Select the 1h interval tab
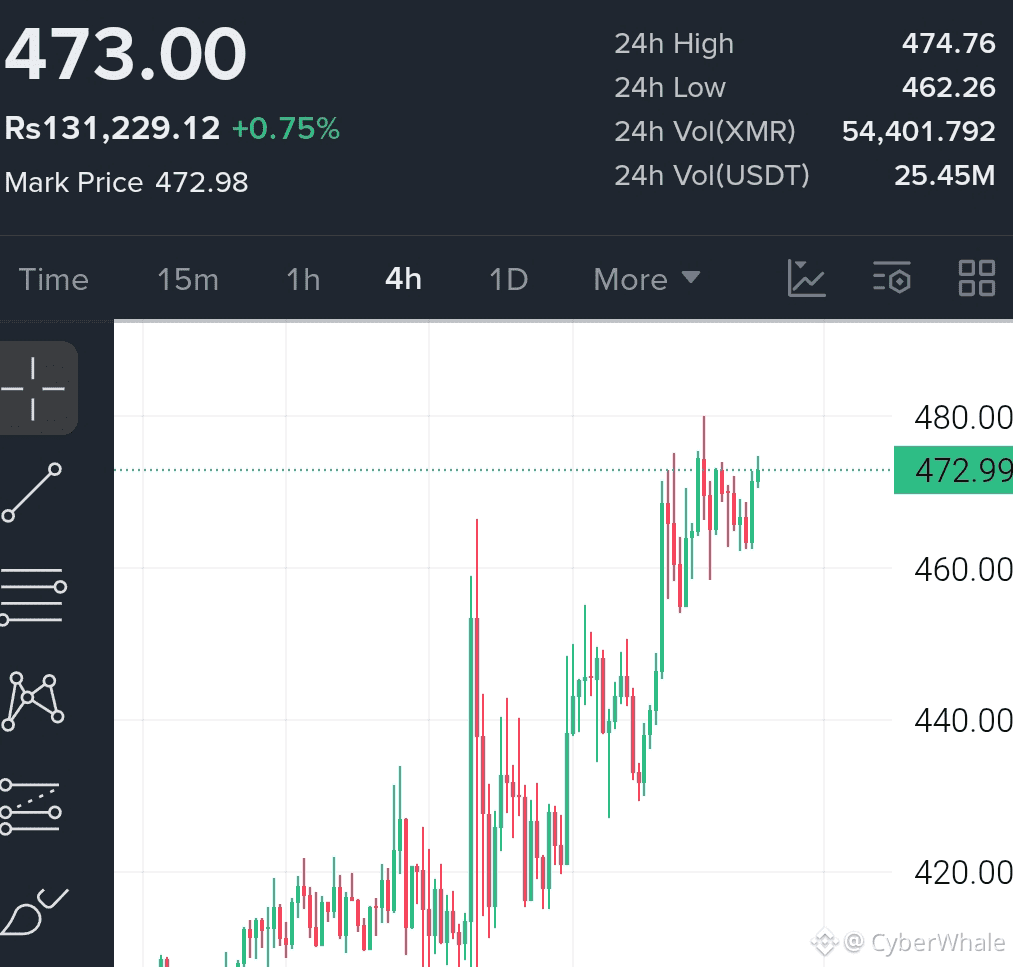The height and width of the screenshot is (967, 1013). point(303,279)
